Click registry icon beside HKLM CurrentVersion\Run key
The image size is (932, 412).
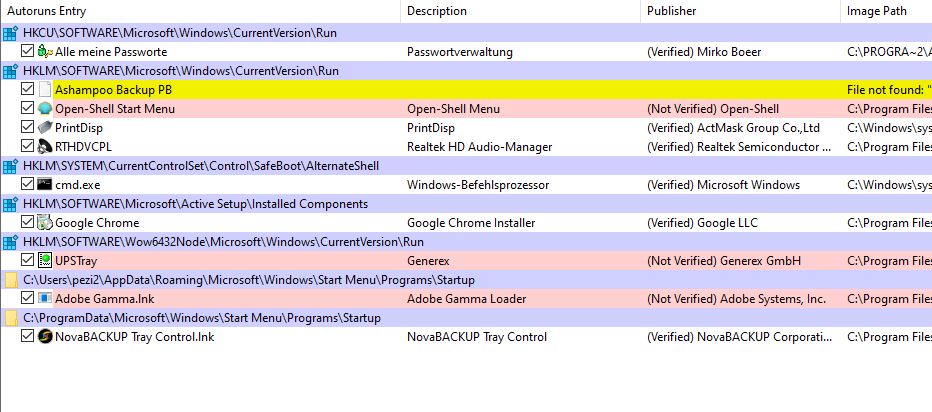[10, 71]
